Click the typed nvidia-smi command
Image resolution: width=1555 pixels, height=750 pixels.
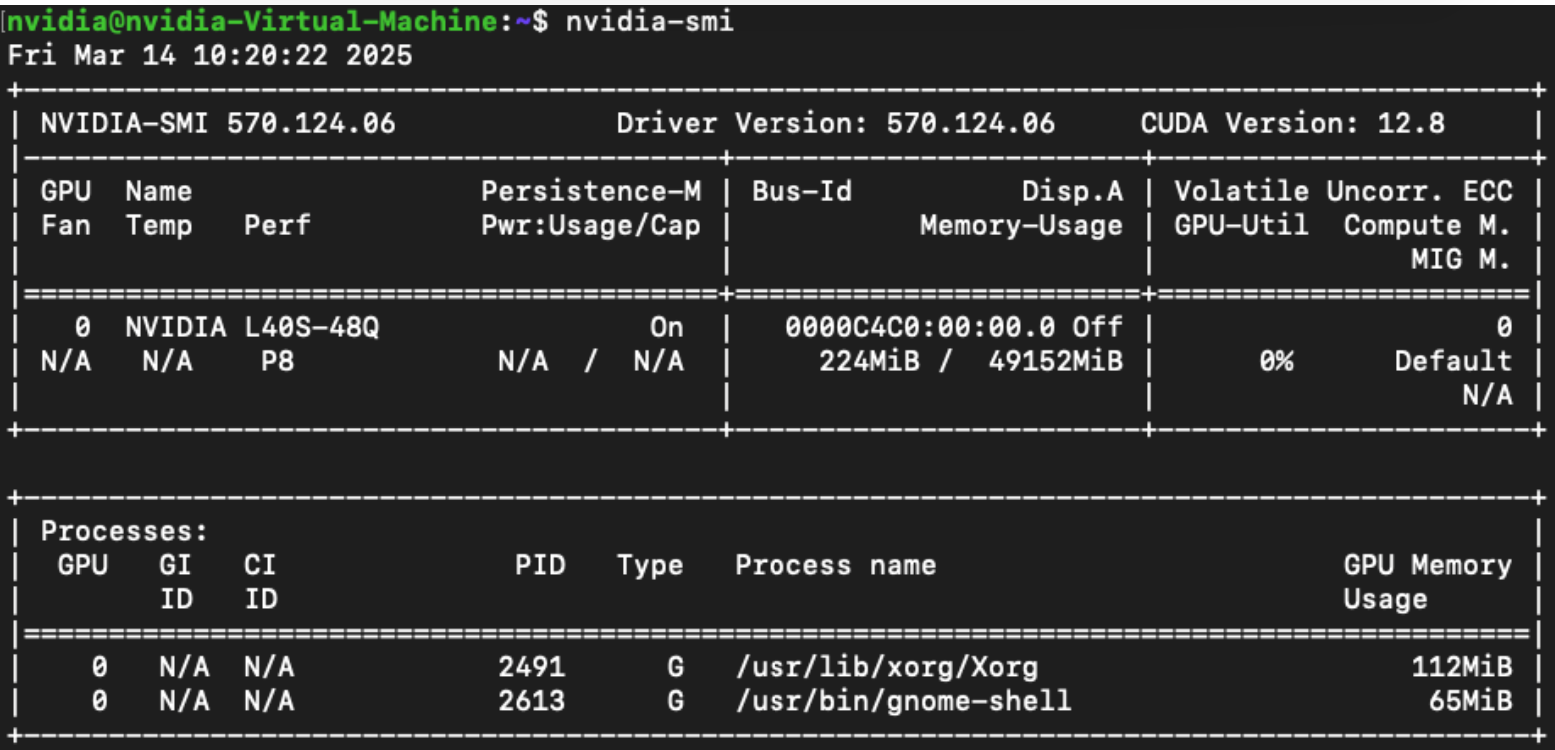pos(650,22)
